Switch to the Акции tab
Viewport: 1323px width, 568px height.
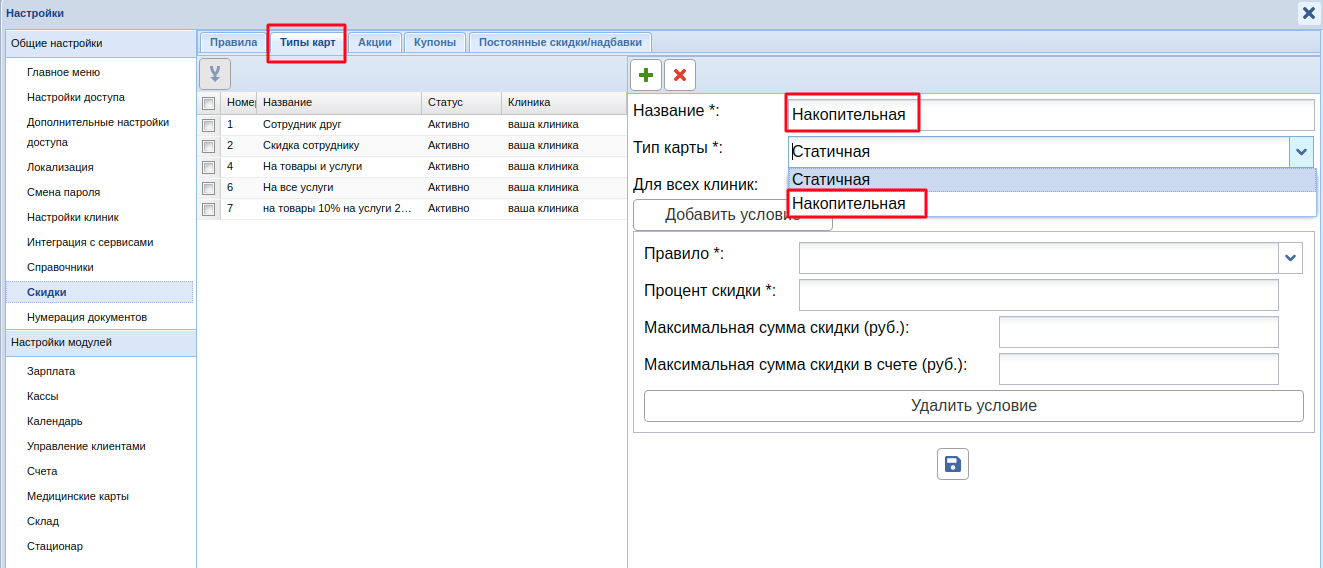tap(374, 42)
